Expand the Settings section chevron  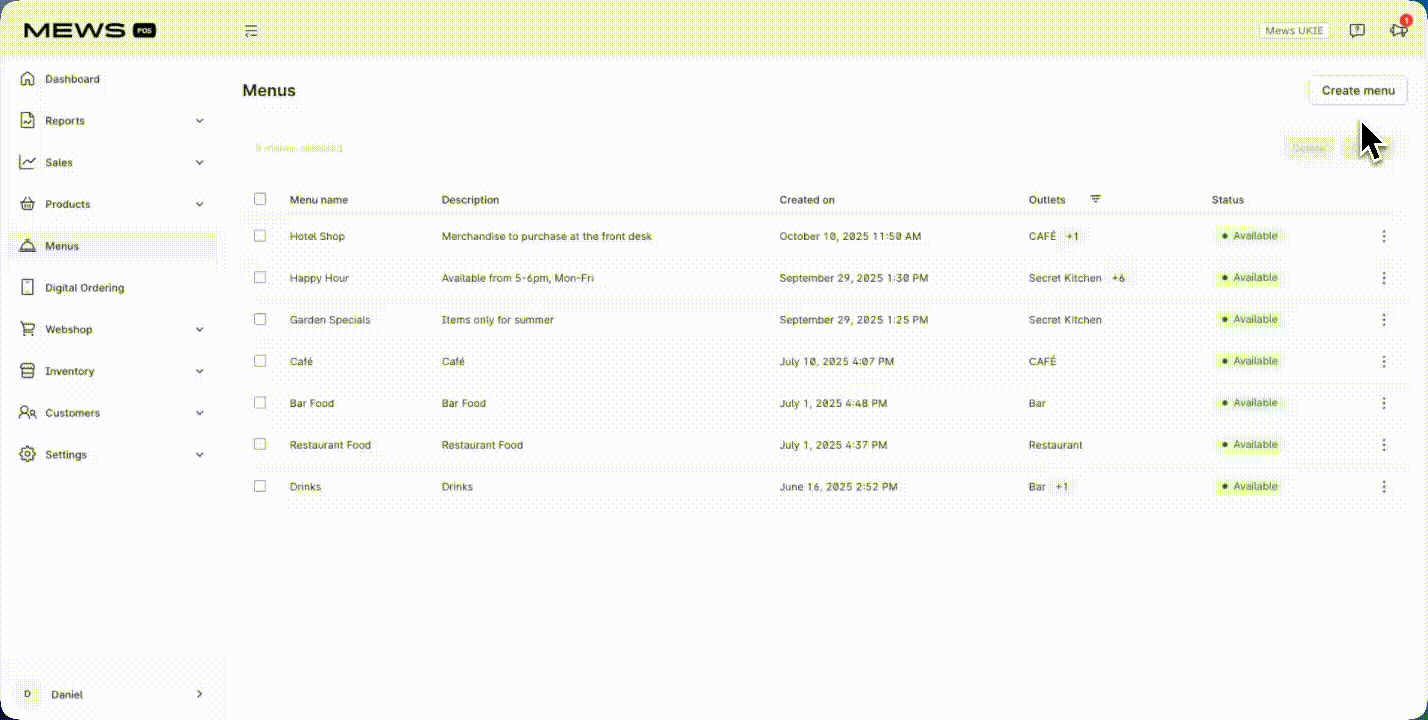pyautogui.click(x=199, y=455)
